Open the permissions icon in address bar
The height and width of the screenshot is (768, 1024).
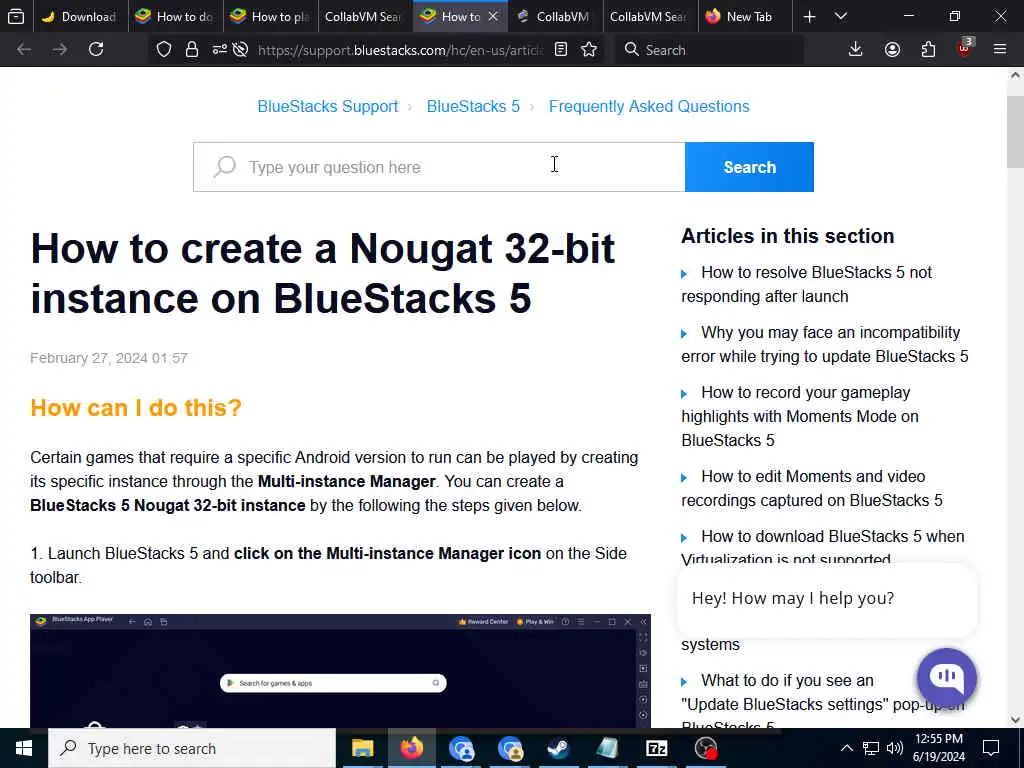[219, 50]
